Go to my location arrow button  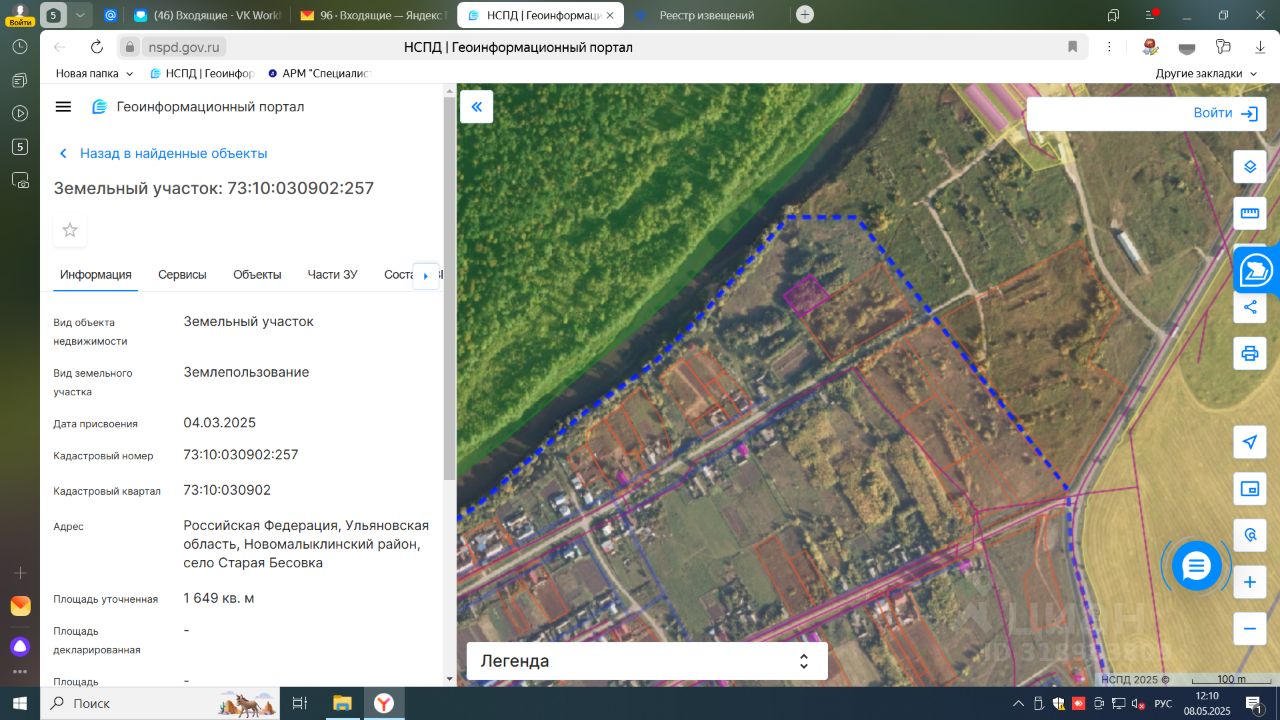(1250, 442)
